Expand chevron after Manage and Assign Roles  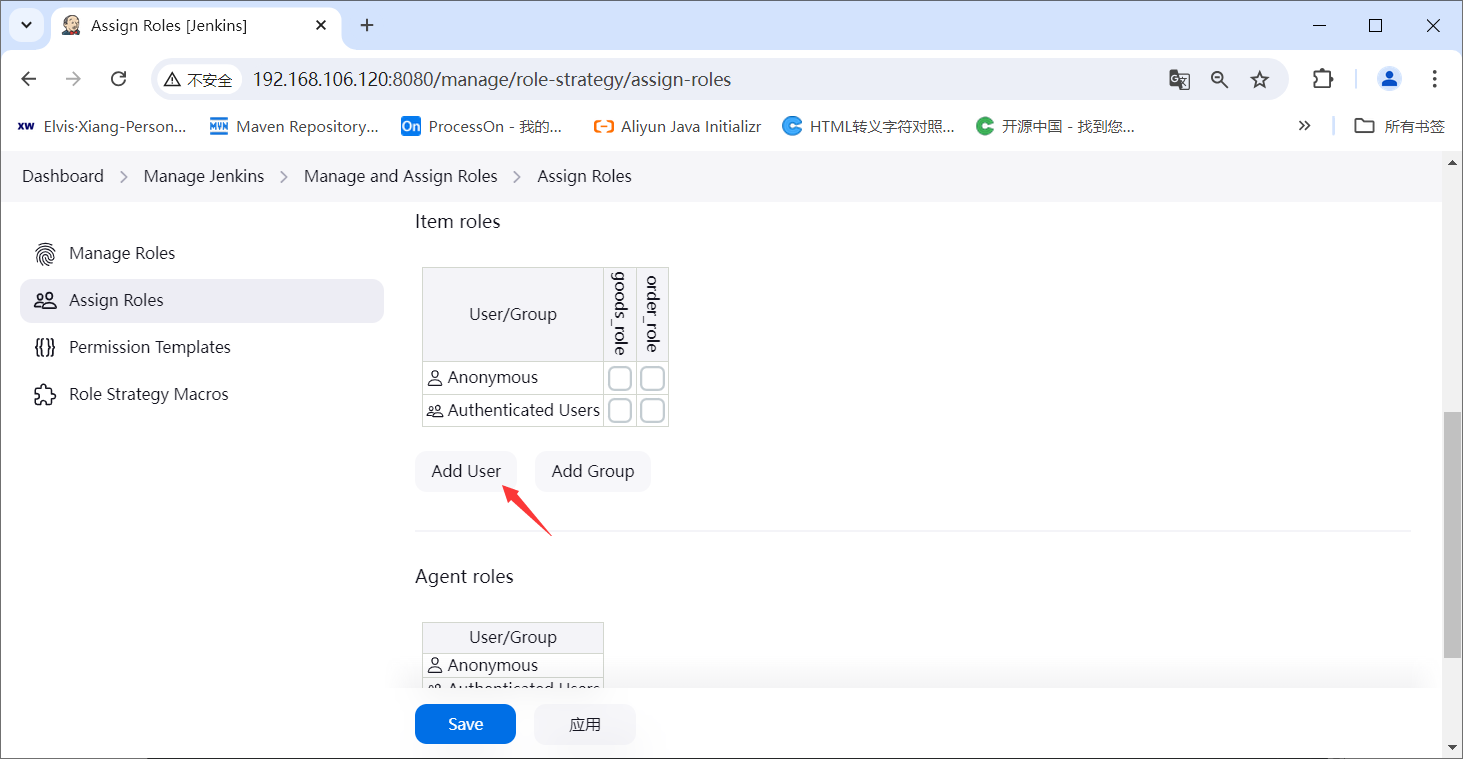tap(518, 177)
